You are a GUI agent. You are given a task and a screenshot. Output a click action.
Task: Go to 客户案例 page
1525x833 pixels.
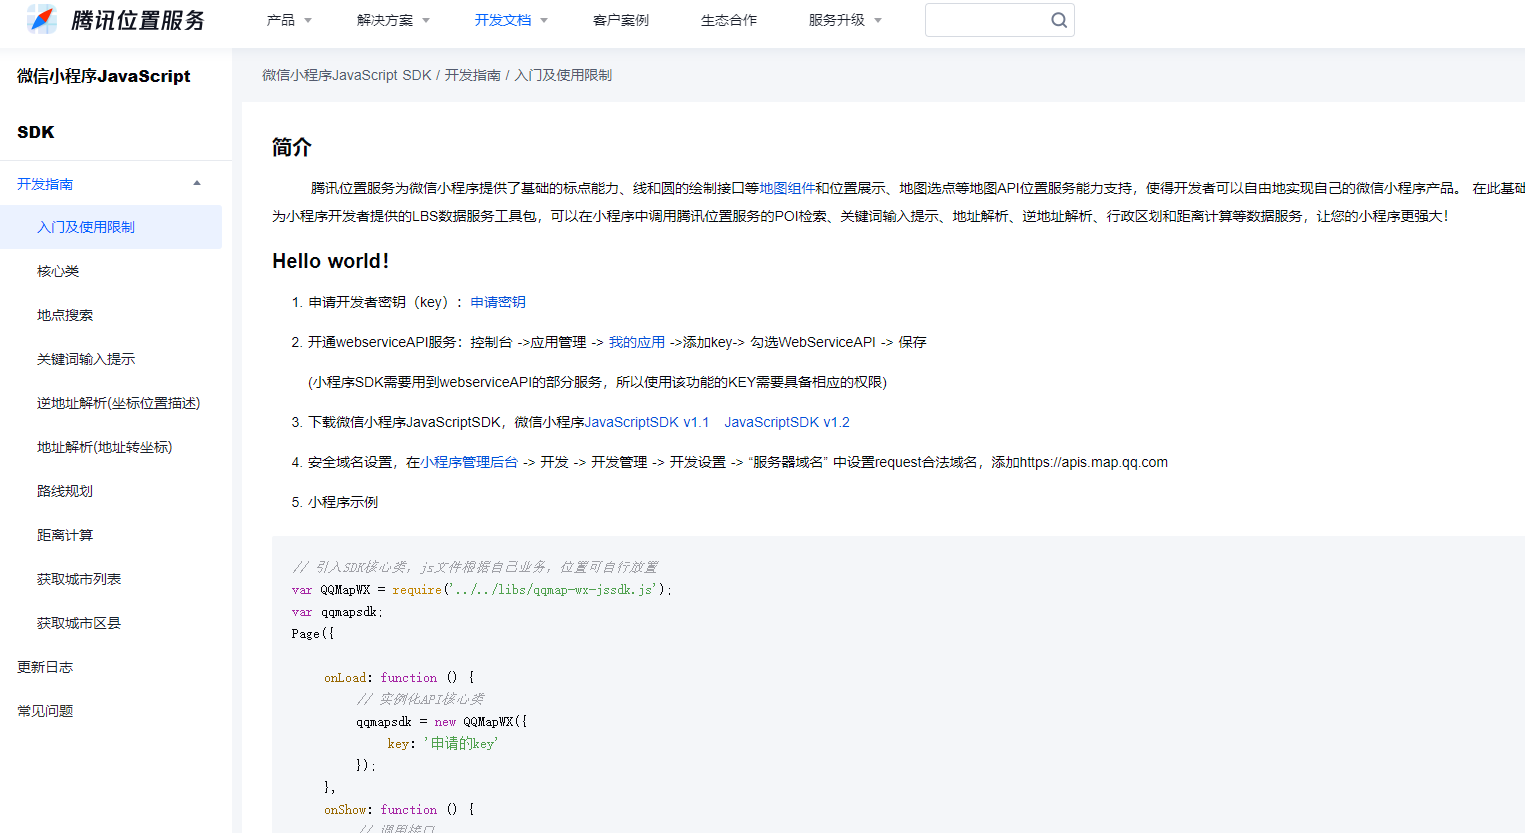pyautogui.click(x=621, y=20)
